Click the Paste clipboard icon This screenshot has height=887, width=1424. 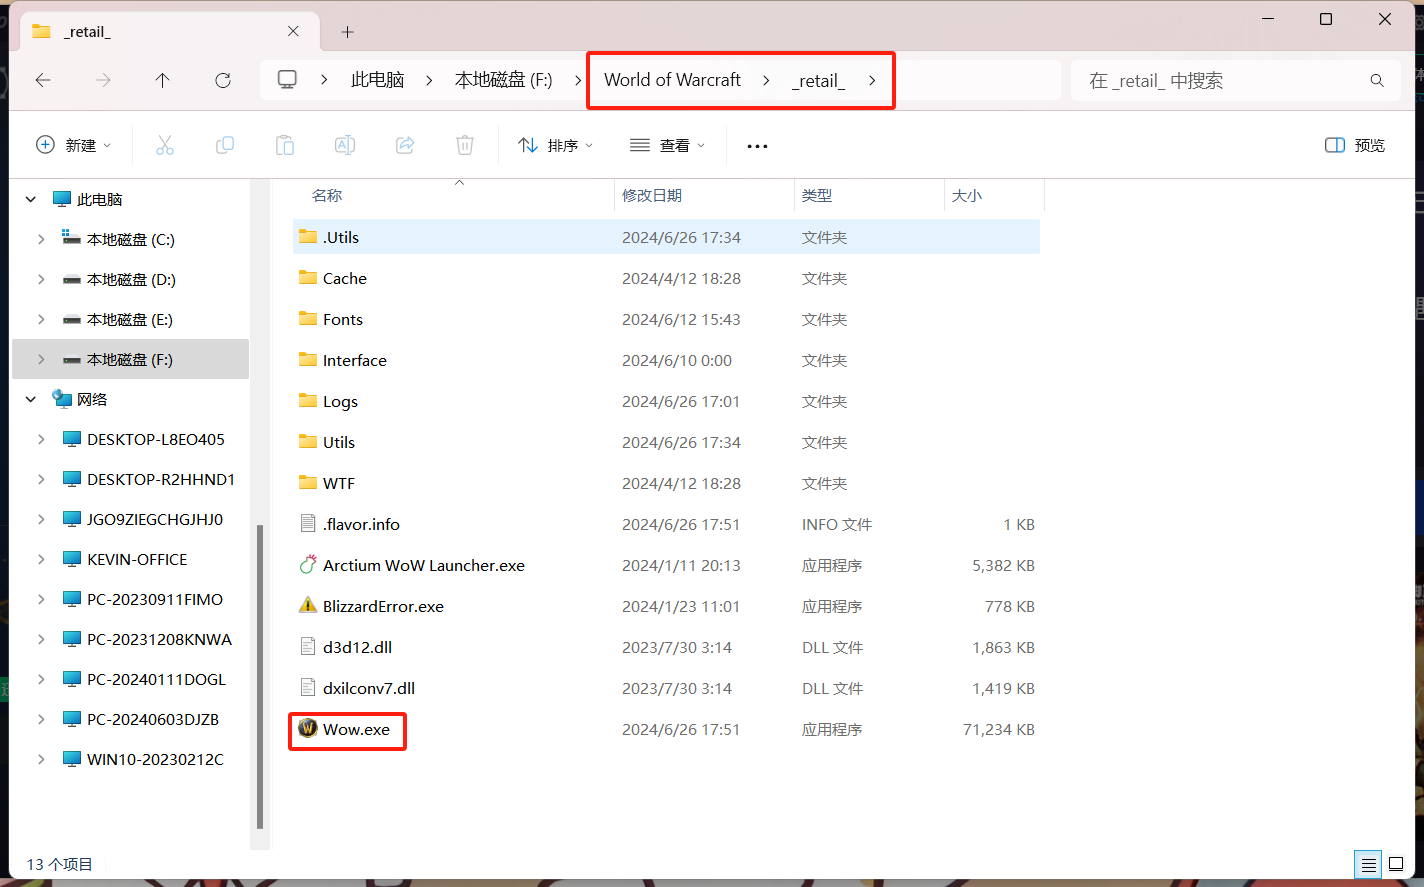click(x=285, y=145)
